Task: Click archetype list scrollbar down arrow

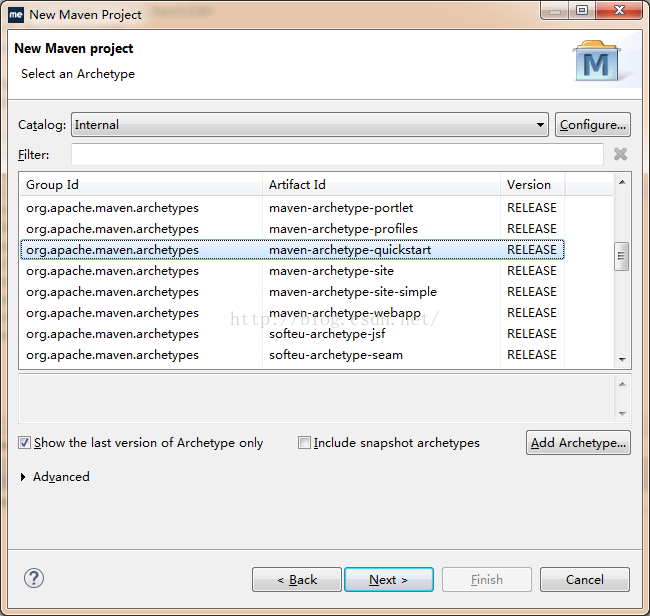Action: (622, 359)
